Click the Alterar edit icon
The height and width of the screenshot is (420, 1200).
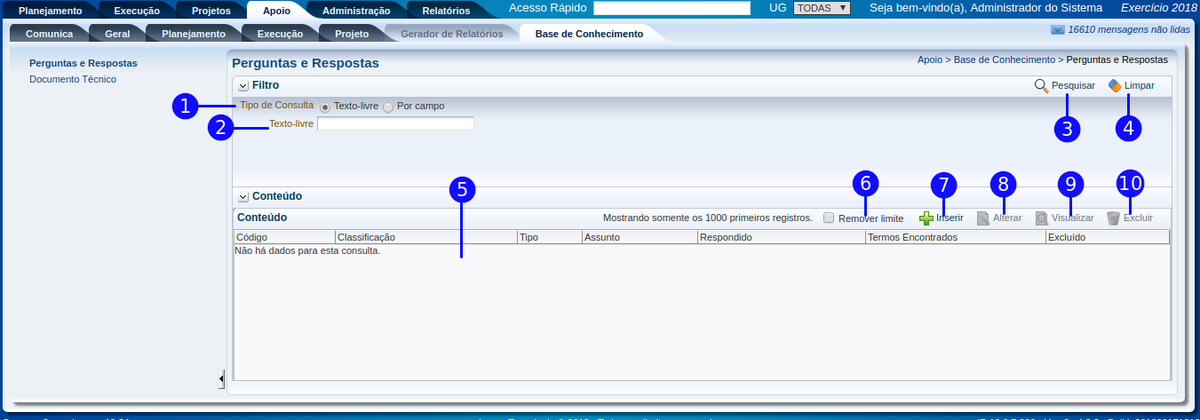coord(983,218)
